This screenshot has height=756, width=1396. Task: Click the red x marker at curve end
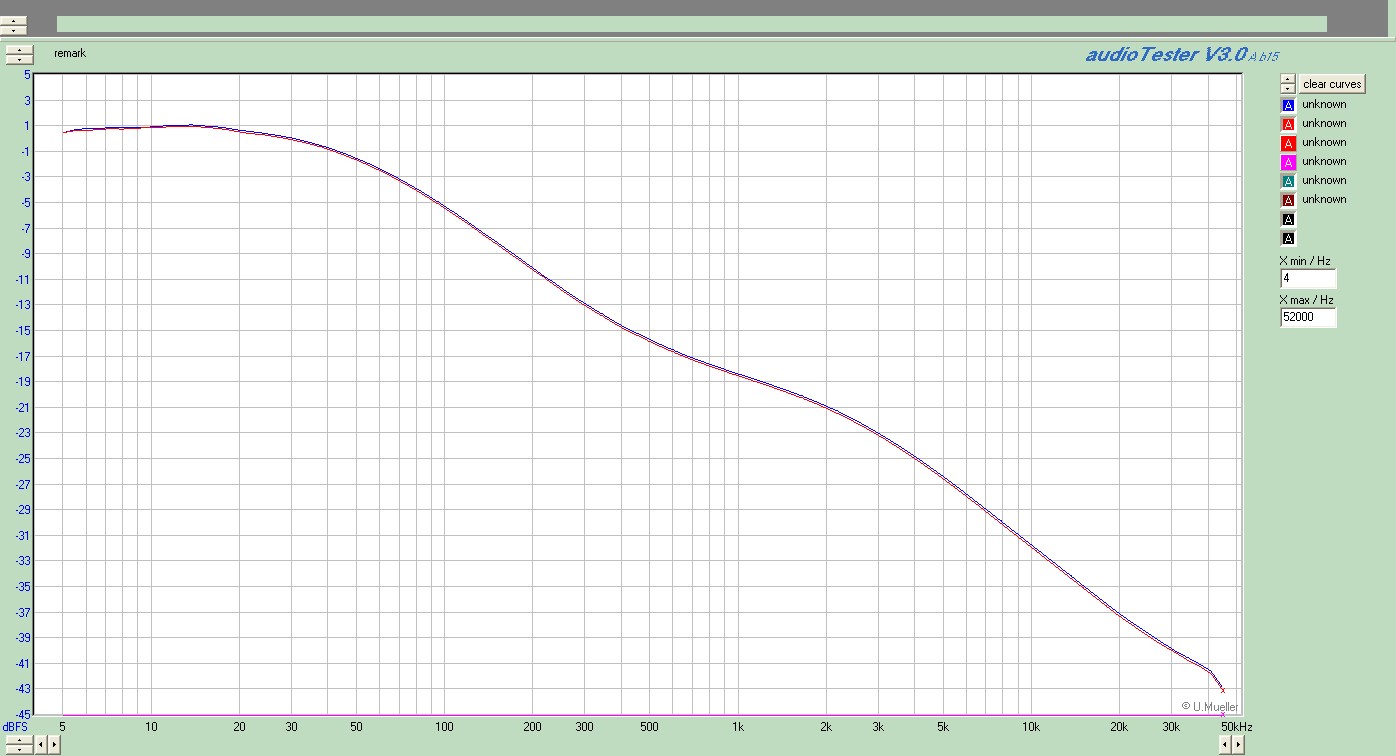coord(1222,690)
